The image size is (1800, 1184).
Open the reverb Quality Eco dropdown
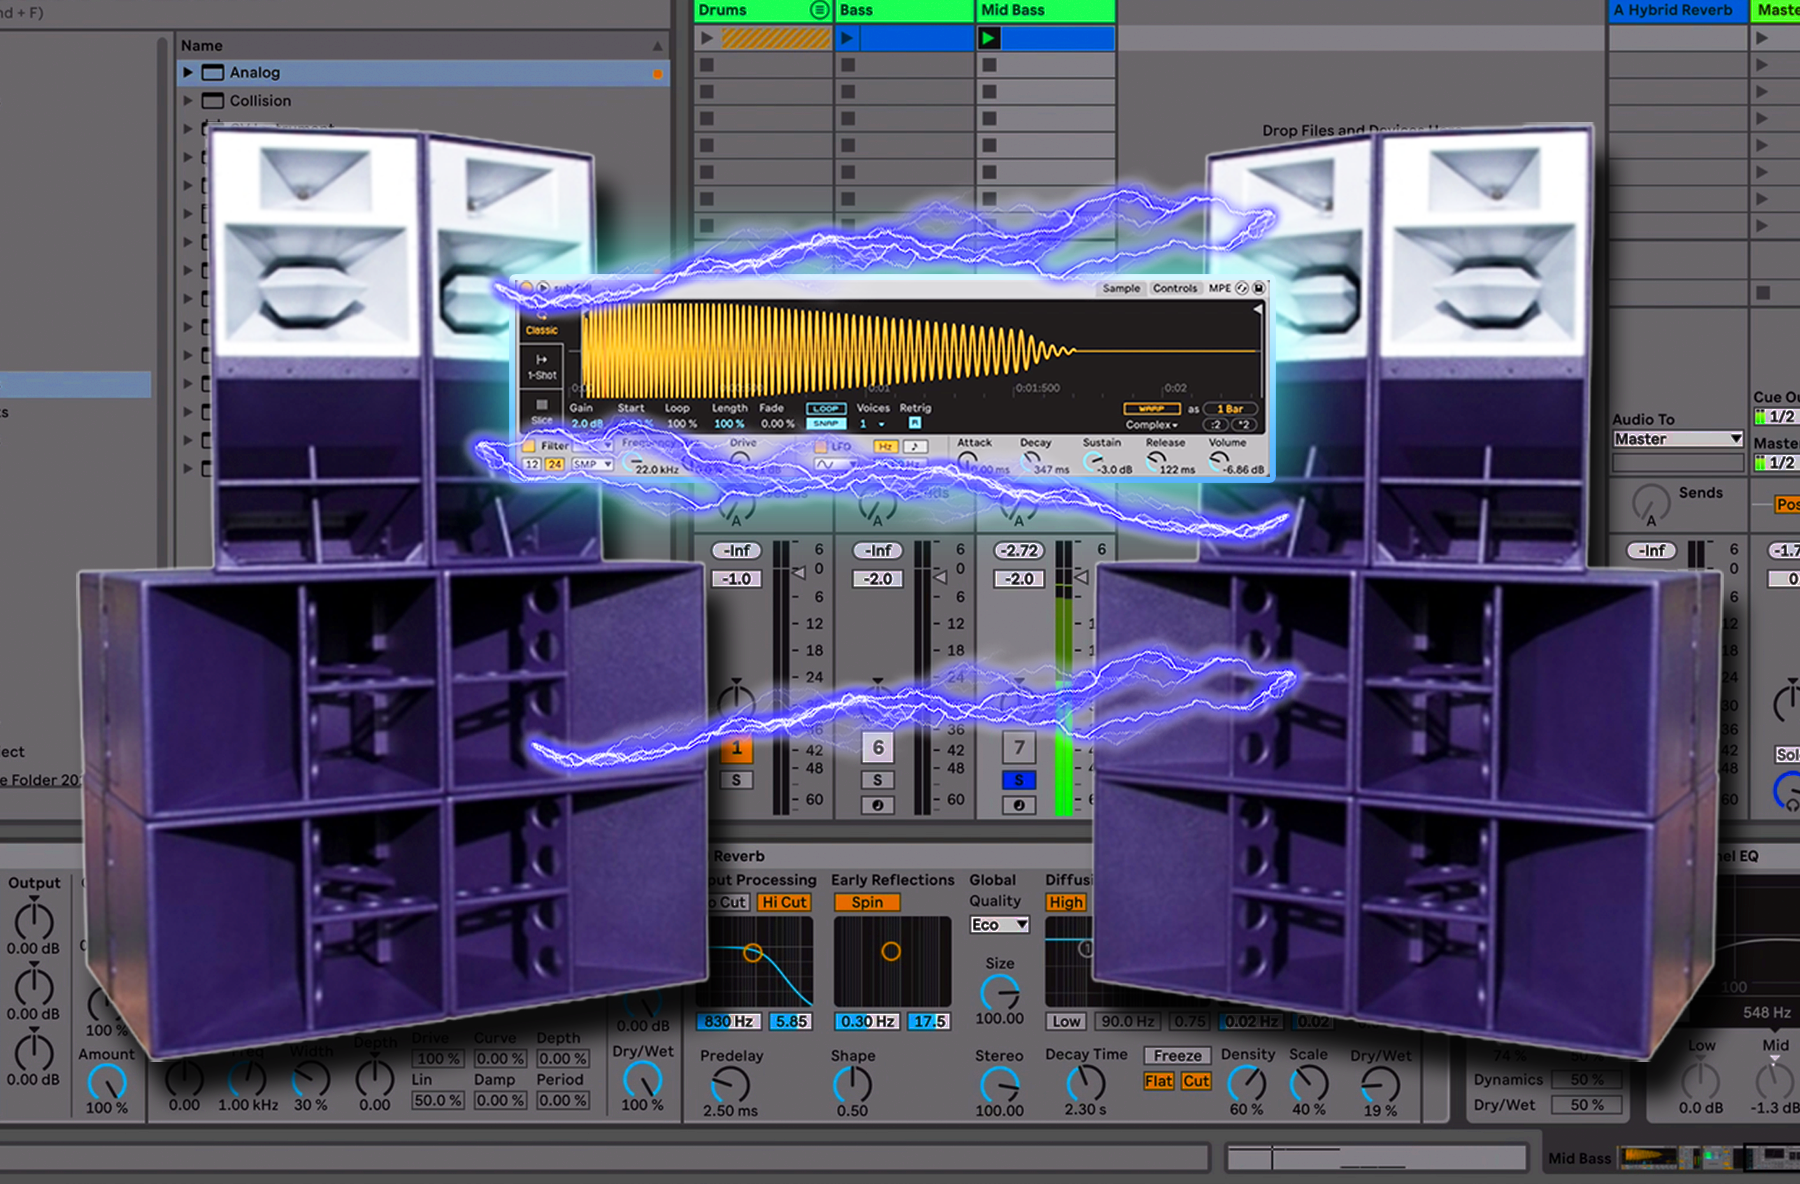[x=999, y=925]
